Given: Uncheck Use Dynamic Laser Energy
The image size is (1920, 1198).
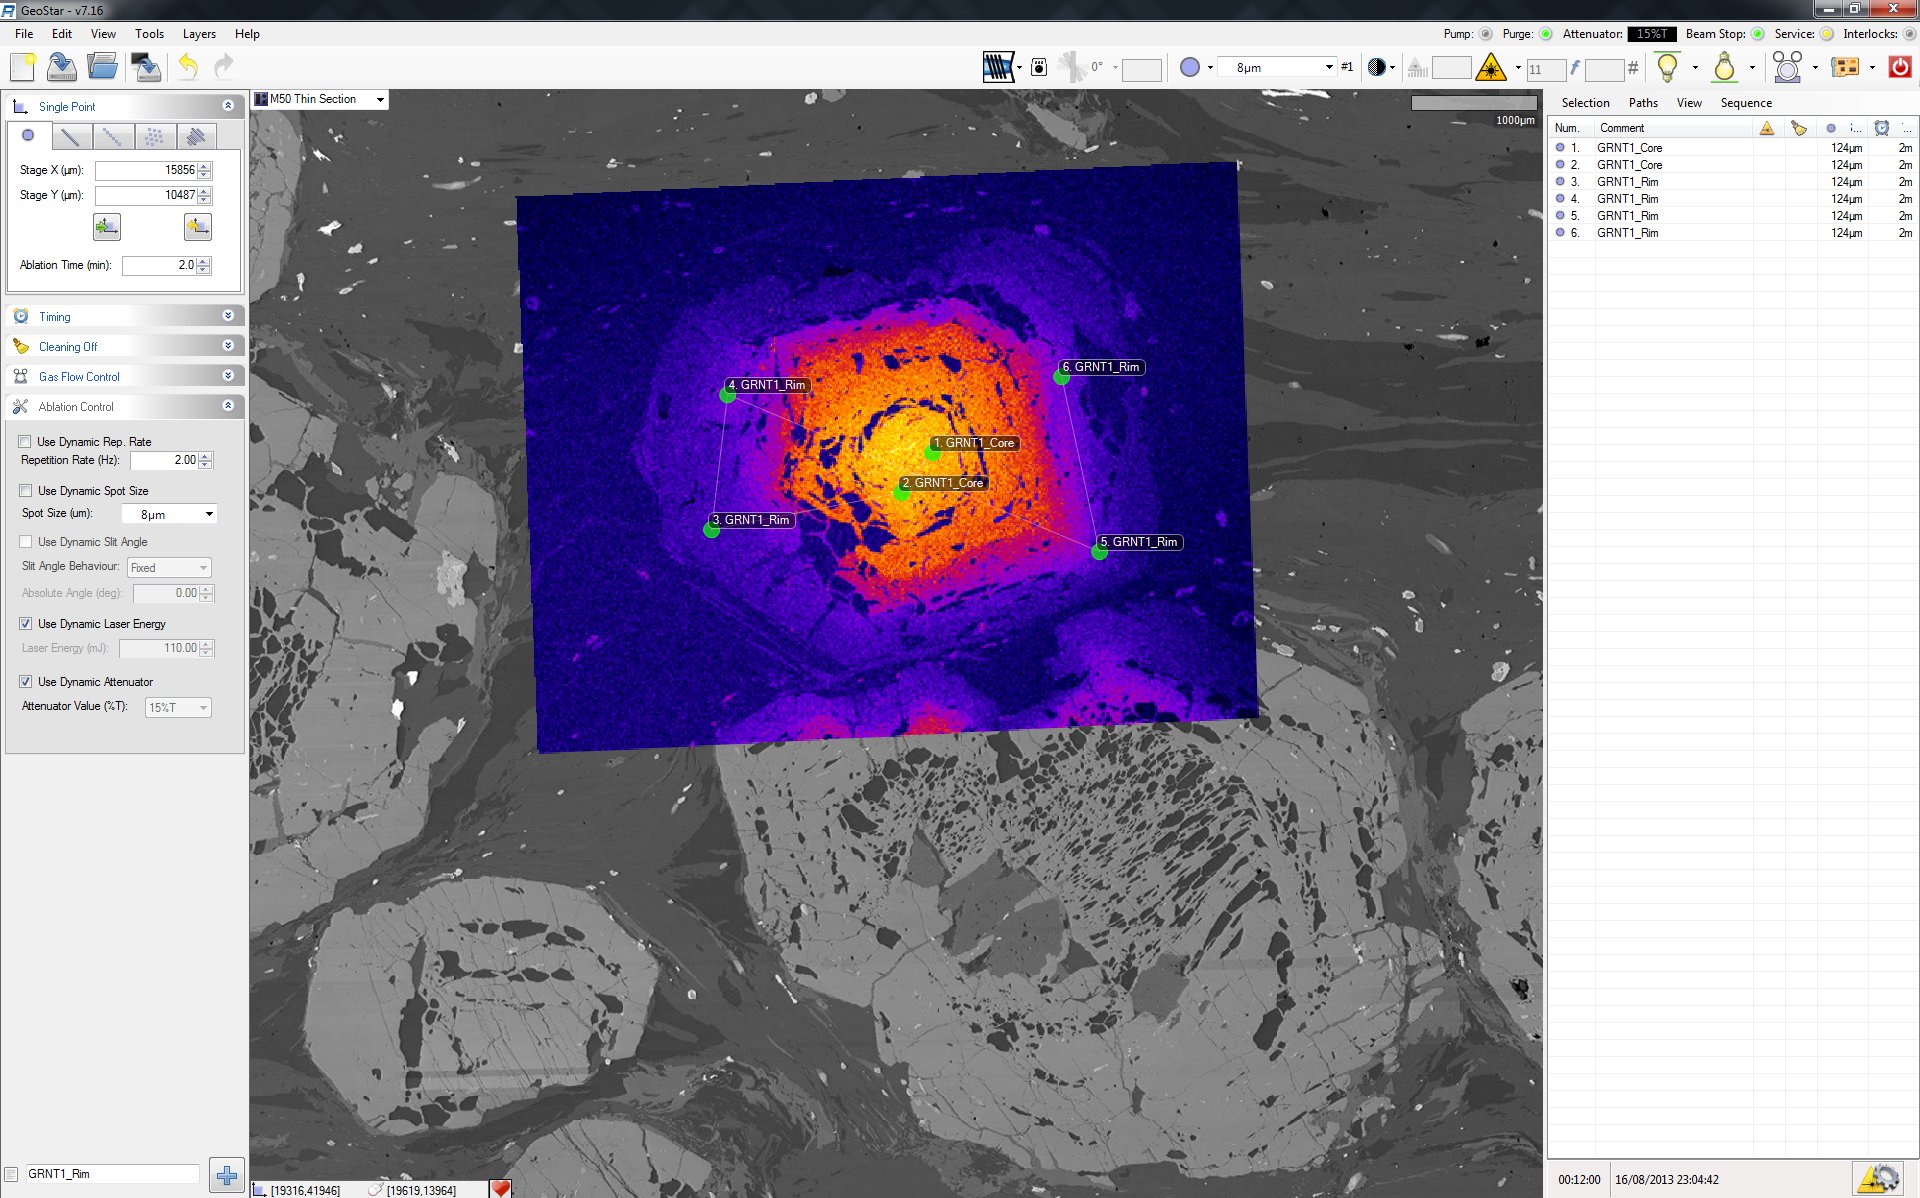Looking at the screenshot, I should tap(25, 623).
